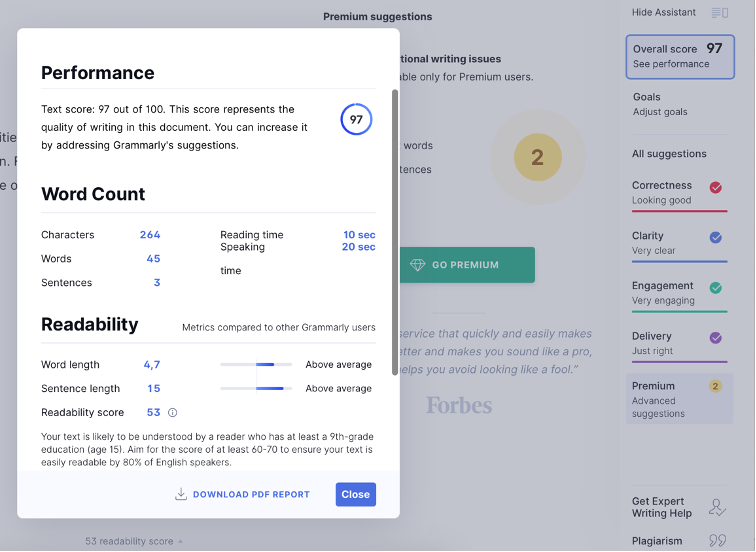Close the Performance dialog
This screenshot has width=756, height=552.
tap(356, 494)
